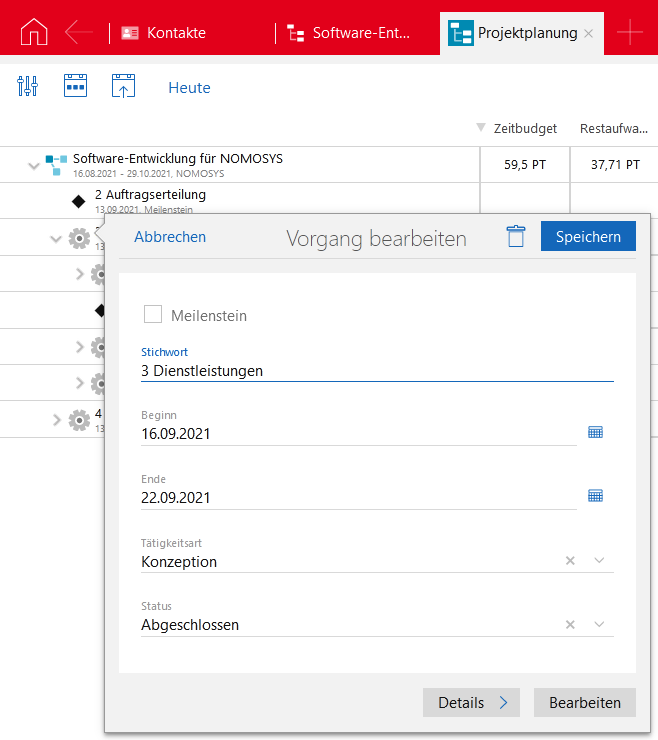The height and width of the screenshot is (740, 658).
Task: Open the filter settings sliders icon
Action: pyautogui.click(x=28, y=86)
